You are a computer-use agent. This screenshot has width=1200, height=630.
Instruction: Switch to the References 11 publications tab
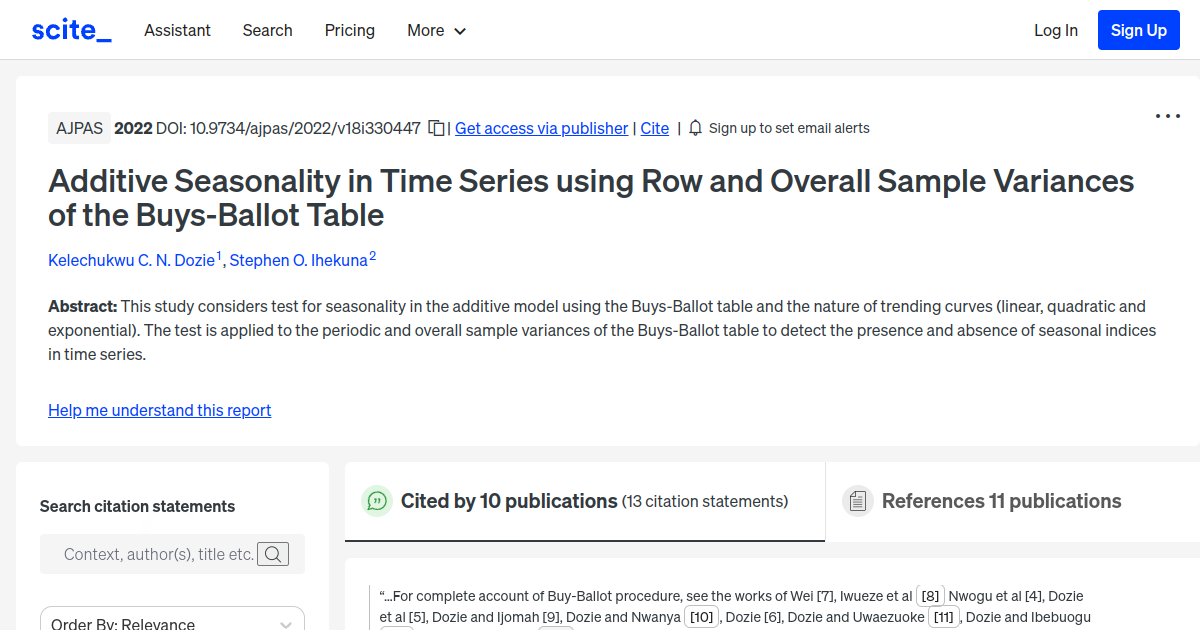pyautogui.click(x=1001, y=501)
